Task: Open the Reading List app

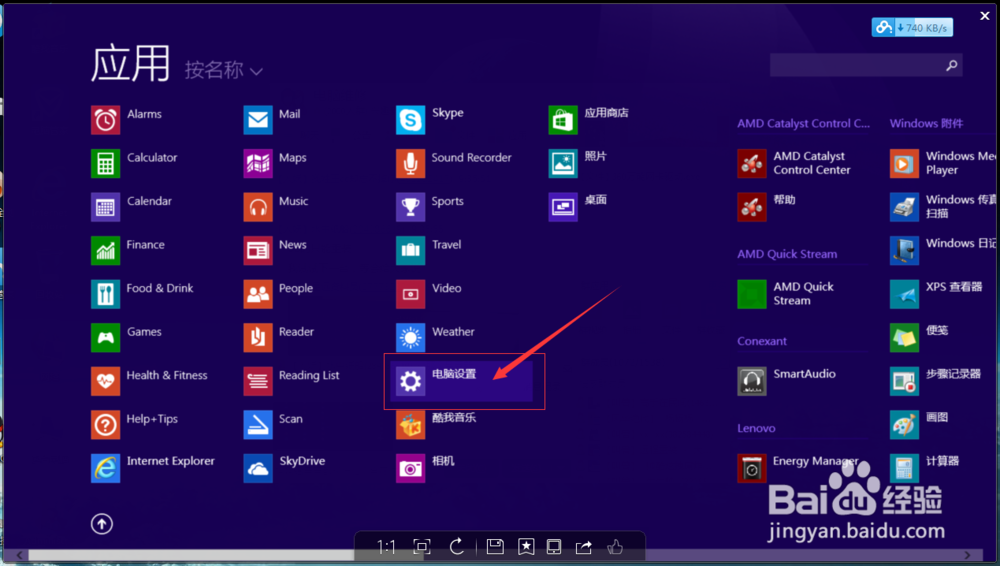Action: tap(291, 380)
